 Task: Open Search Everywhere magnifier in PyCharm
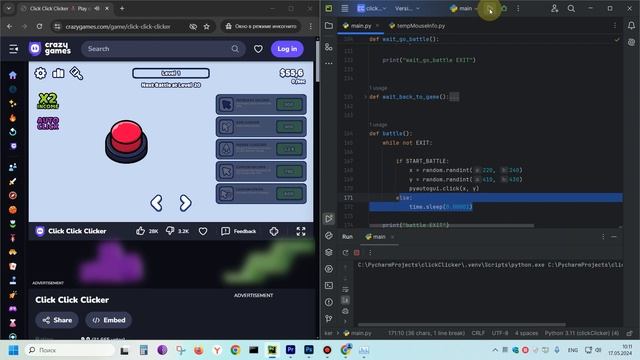(571, 8)
